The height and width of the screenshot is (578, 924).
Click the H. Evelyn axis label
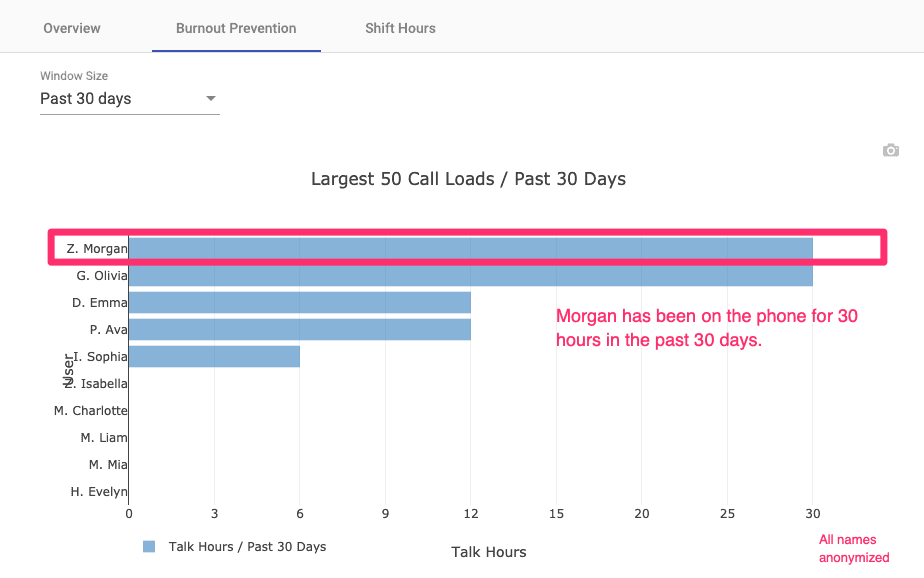101,491
